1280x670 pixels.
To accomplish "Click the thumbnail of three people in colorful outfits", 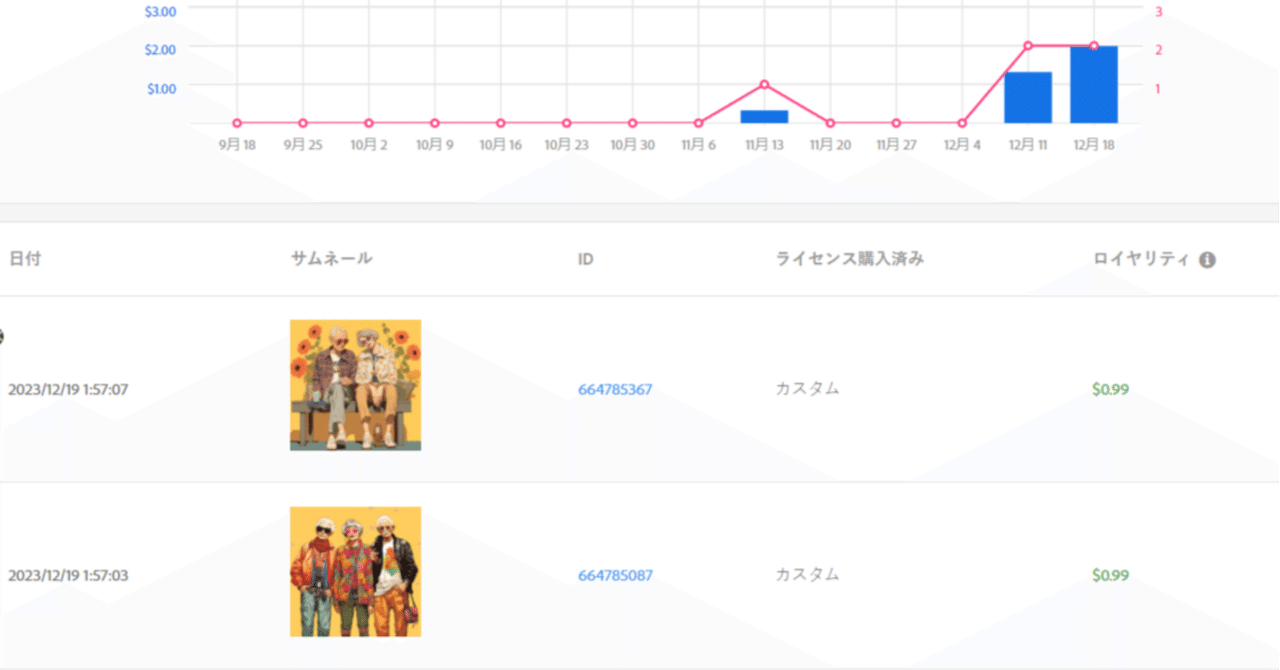I will (x=355, y=572).
